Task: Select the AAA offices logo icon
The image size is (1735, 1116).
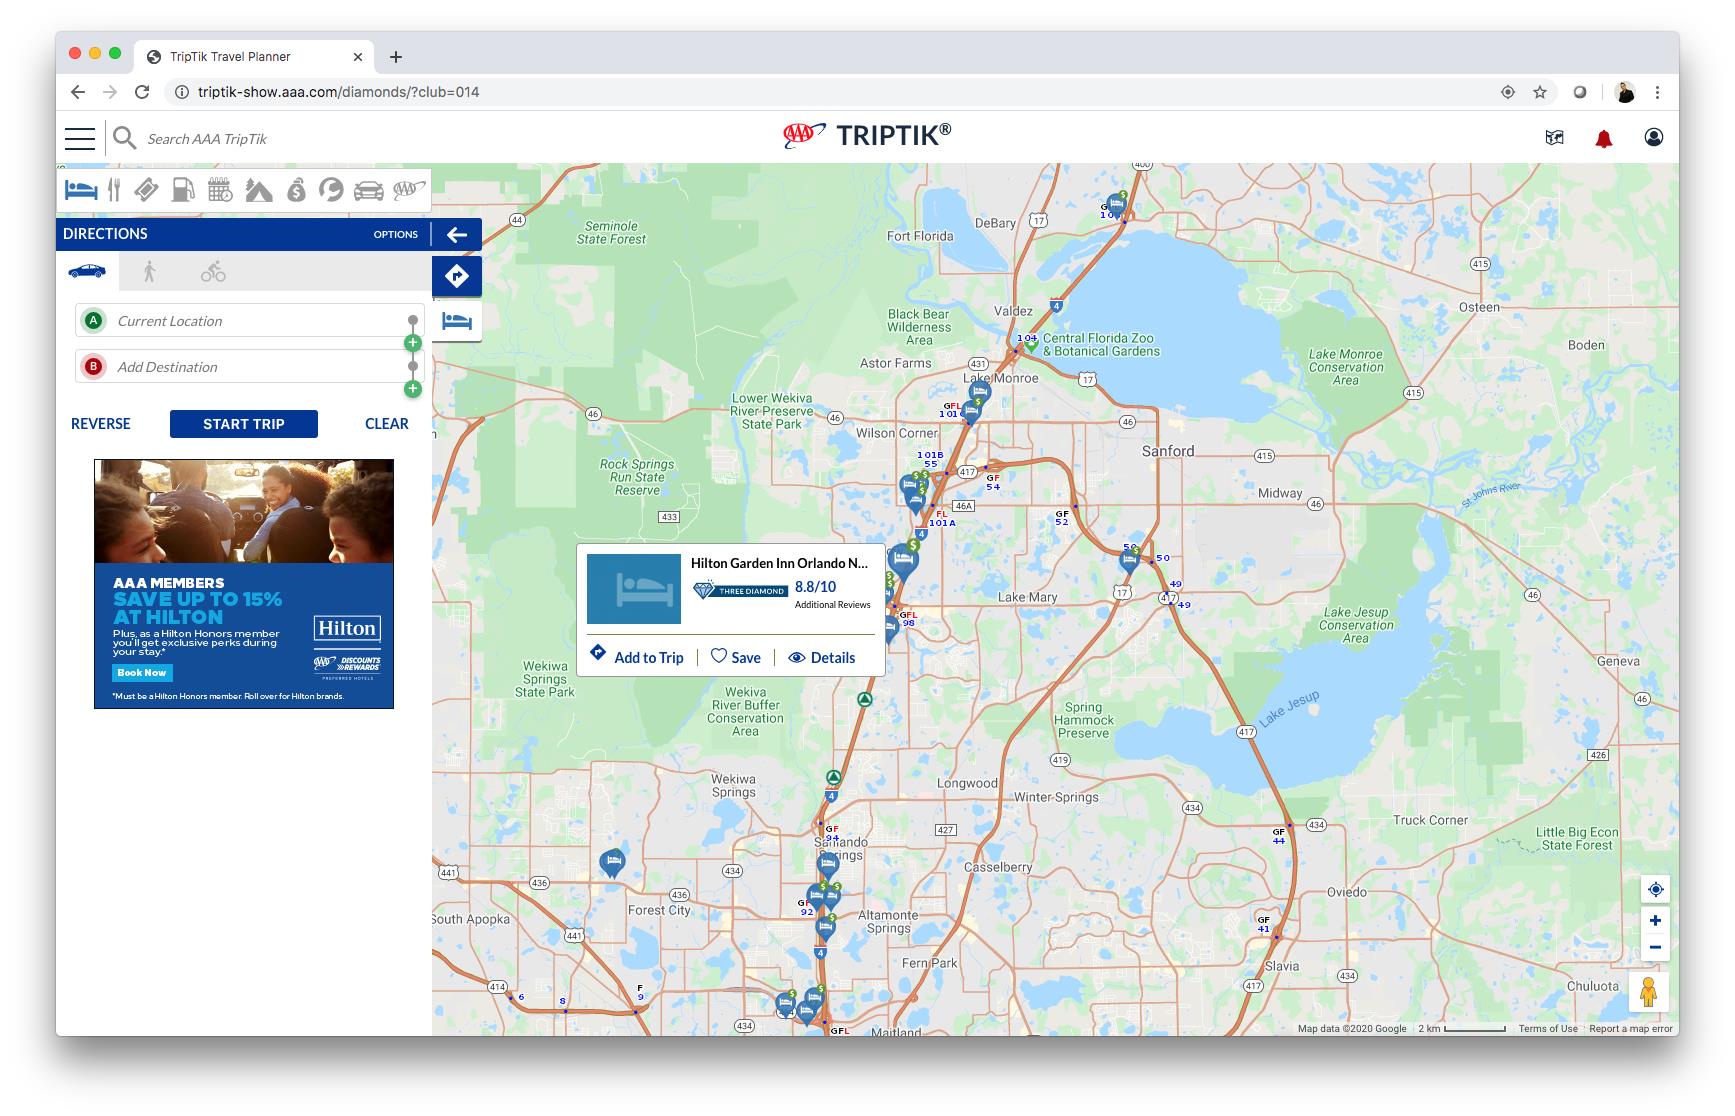Action: pyautogui.click(x=410, y=188)
